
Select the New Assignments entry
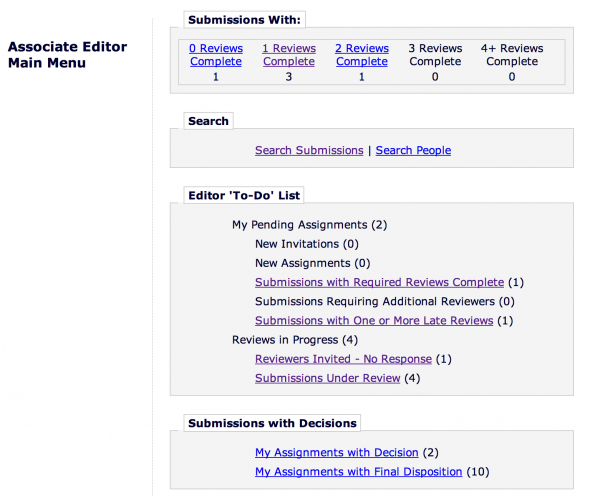312,263
